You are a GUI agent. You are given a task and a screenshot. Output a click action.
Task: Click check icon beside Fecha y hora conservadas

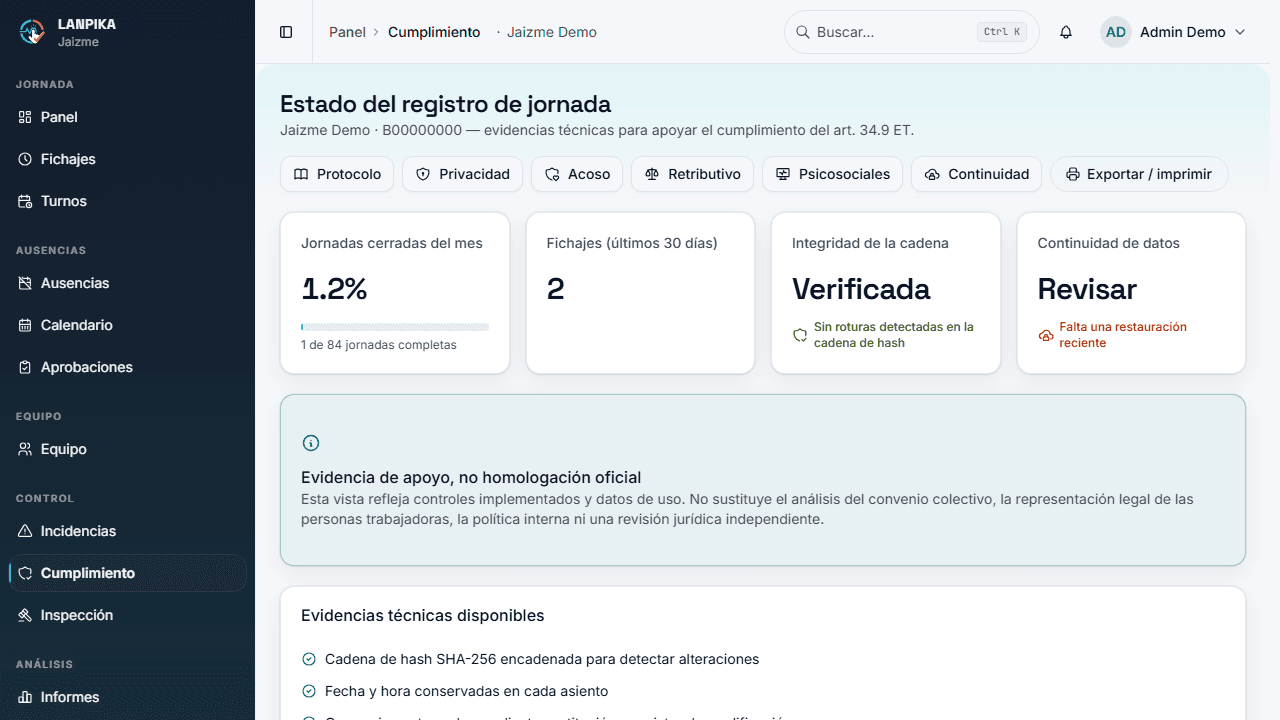(x=309, y=691)
